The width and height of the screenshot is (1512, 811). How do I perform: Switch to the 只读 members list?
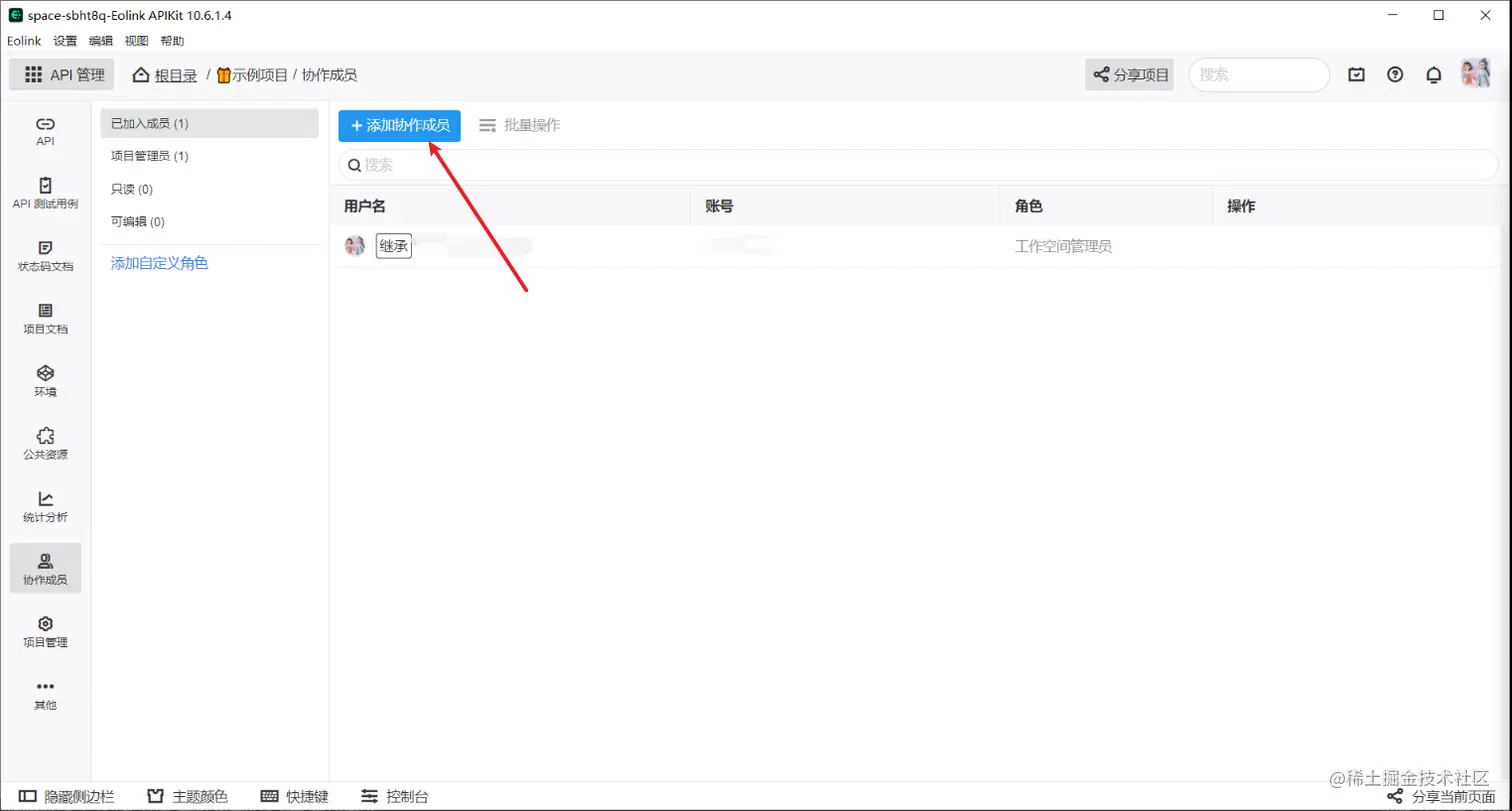coord(129,189)
